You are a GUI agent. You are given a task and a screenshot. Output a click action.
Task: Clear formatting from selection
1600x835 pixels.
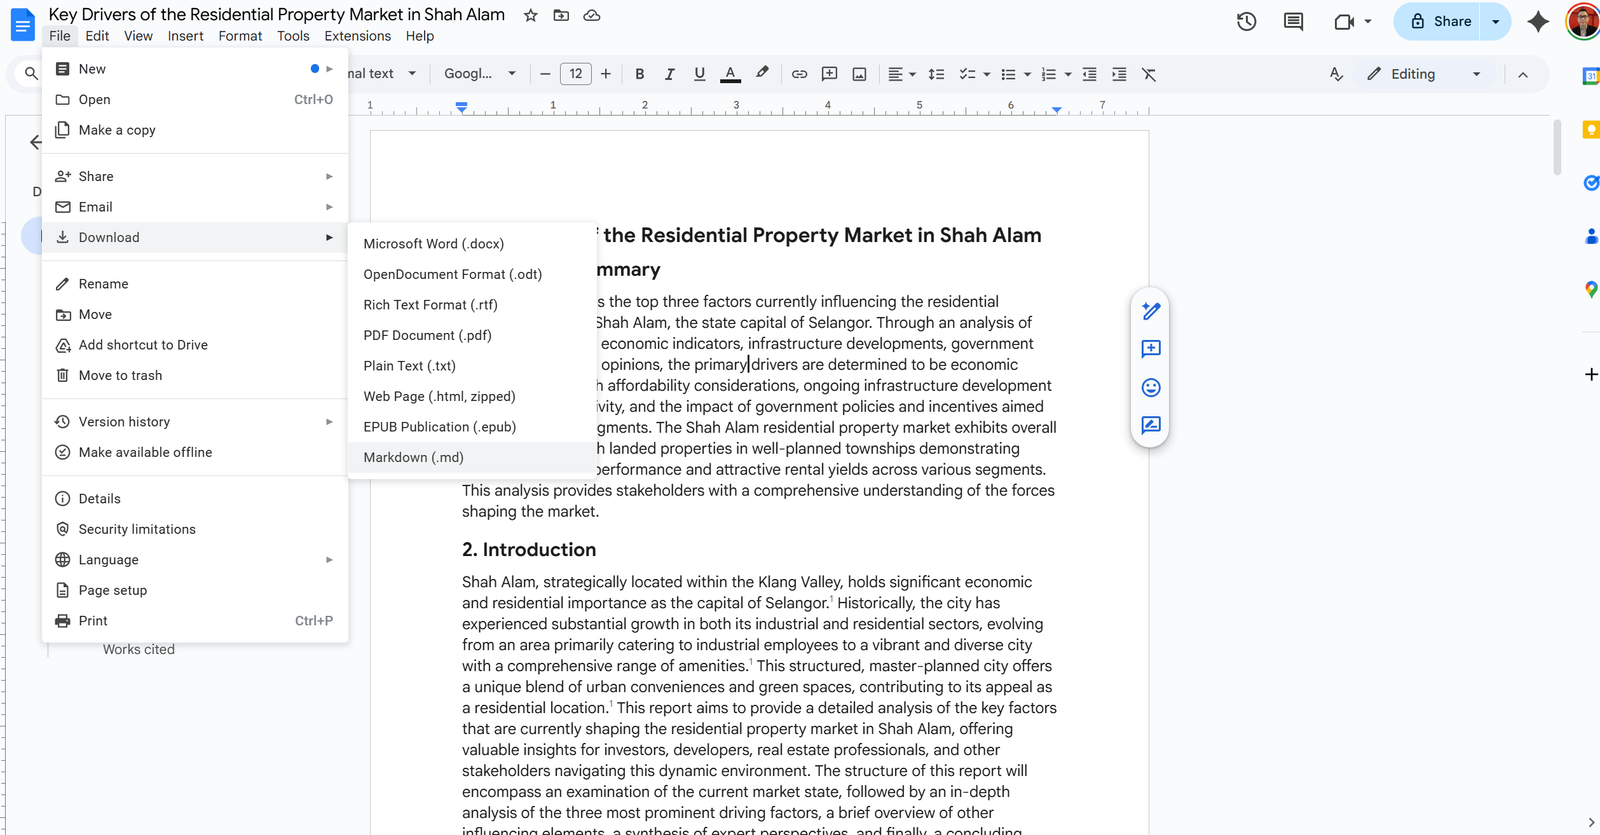(1149, 74)
